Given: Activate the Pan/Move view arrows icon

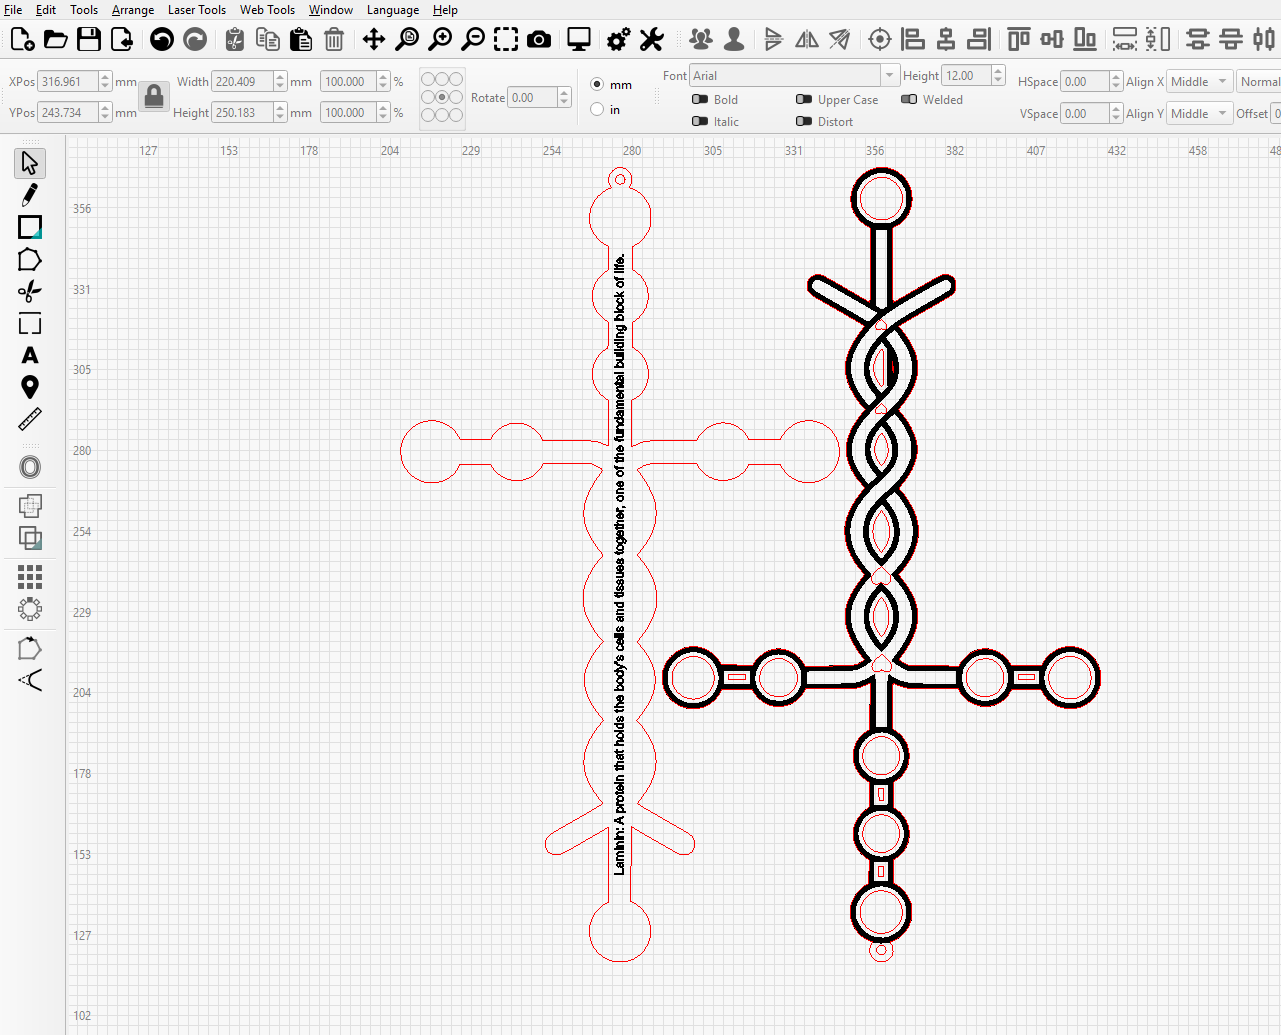Looking at the screenshot, I should (x=374, y=39).
